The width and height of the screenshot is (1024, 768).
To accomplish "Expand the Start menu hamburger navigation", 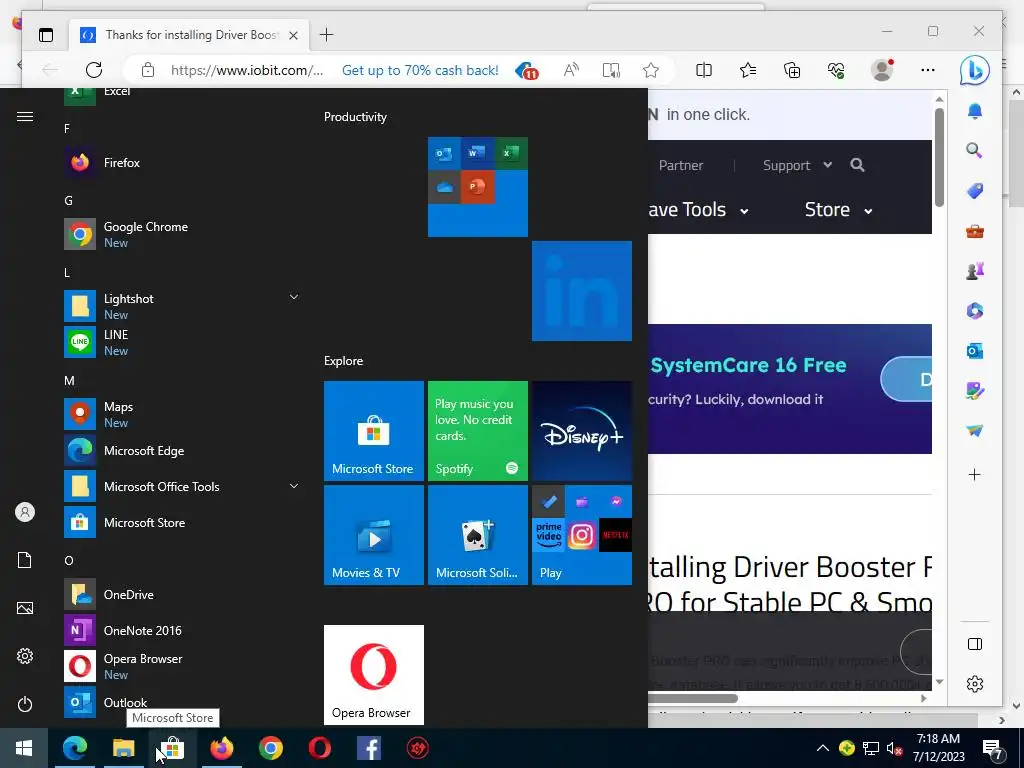I will coord(25,116).
